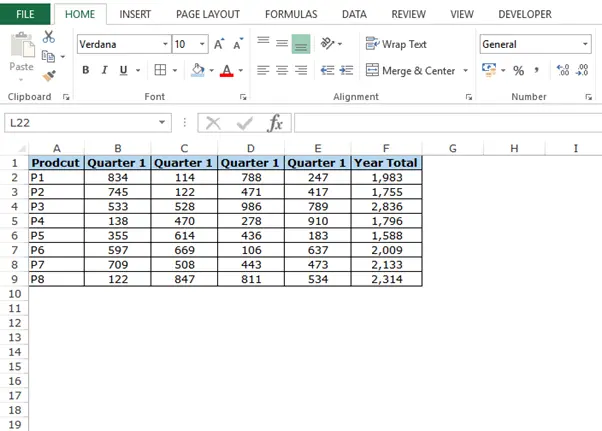
Task: Expand the Font Color dropdown arrow
Action: [241, 70]
